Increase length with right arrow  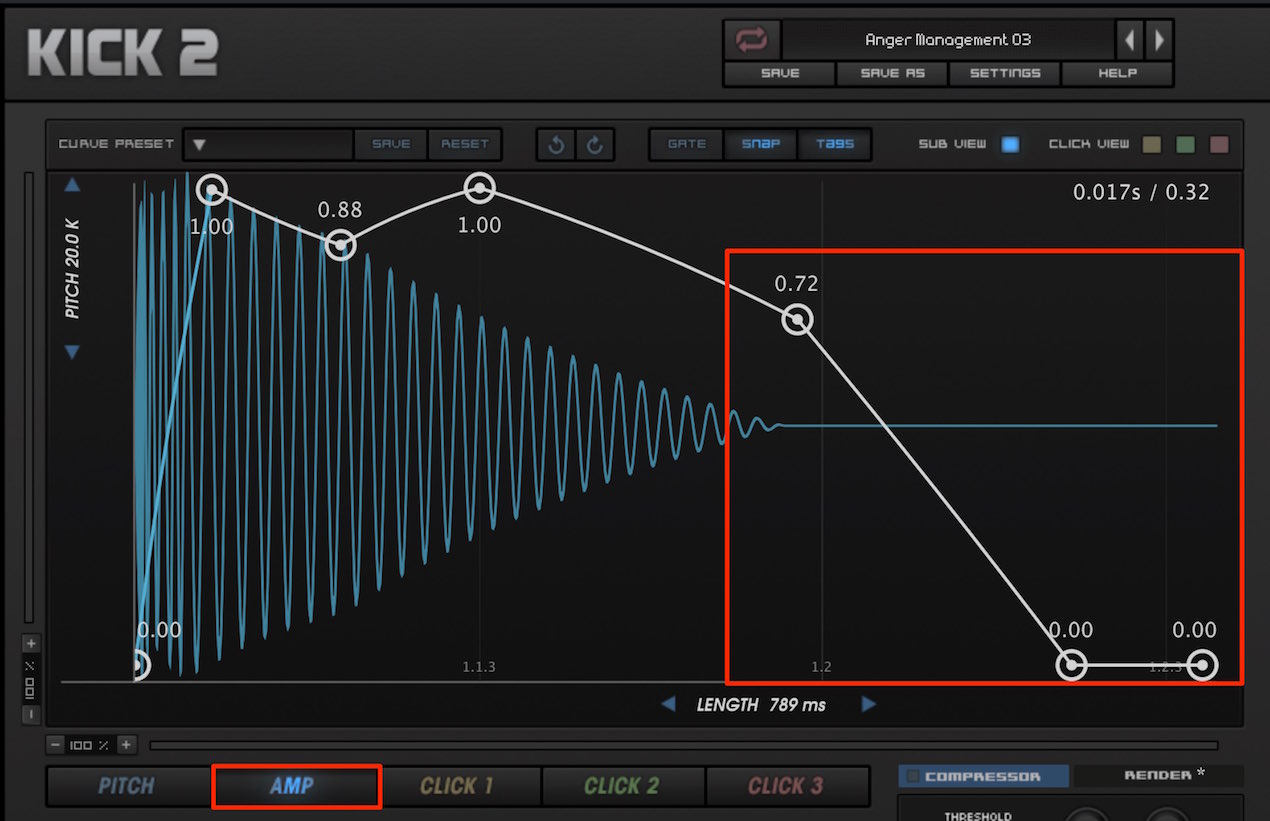pyautogui.click(x=868, y=704)
